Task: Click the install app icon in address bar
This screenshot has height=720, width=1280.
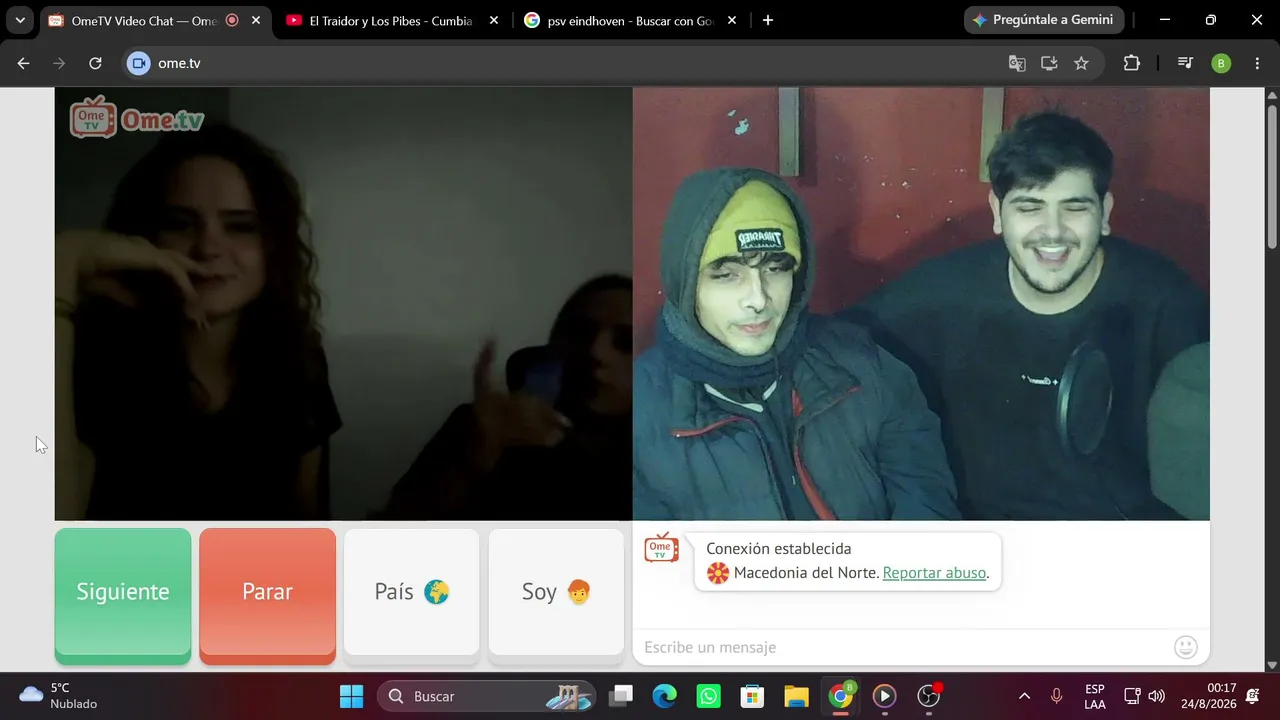Action: click(x=1049, y=63)
